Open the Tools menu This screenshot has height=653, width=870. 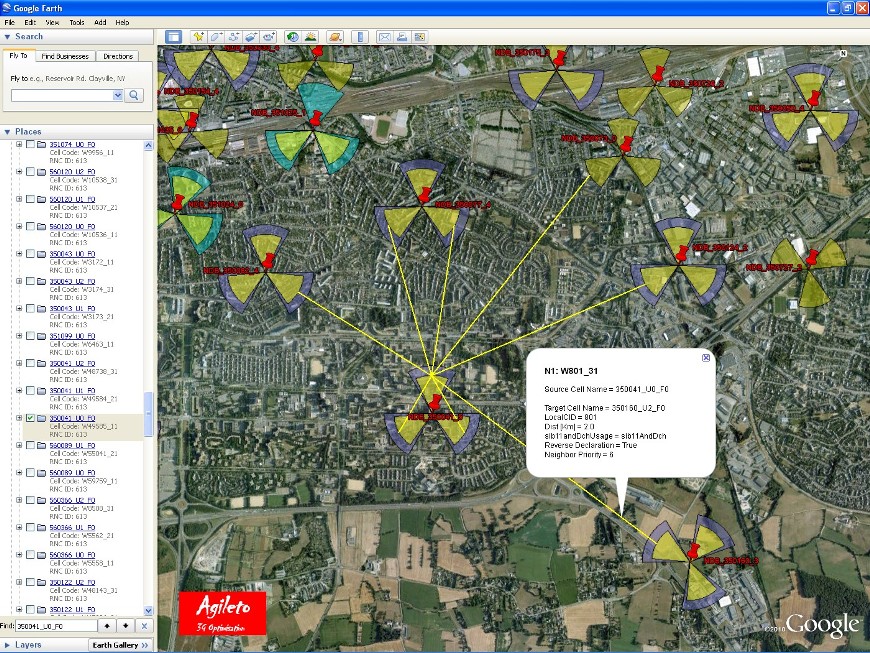(x=76, y=21)
